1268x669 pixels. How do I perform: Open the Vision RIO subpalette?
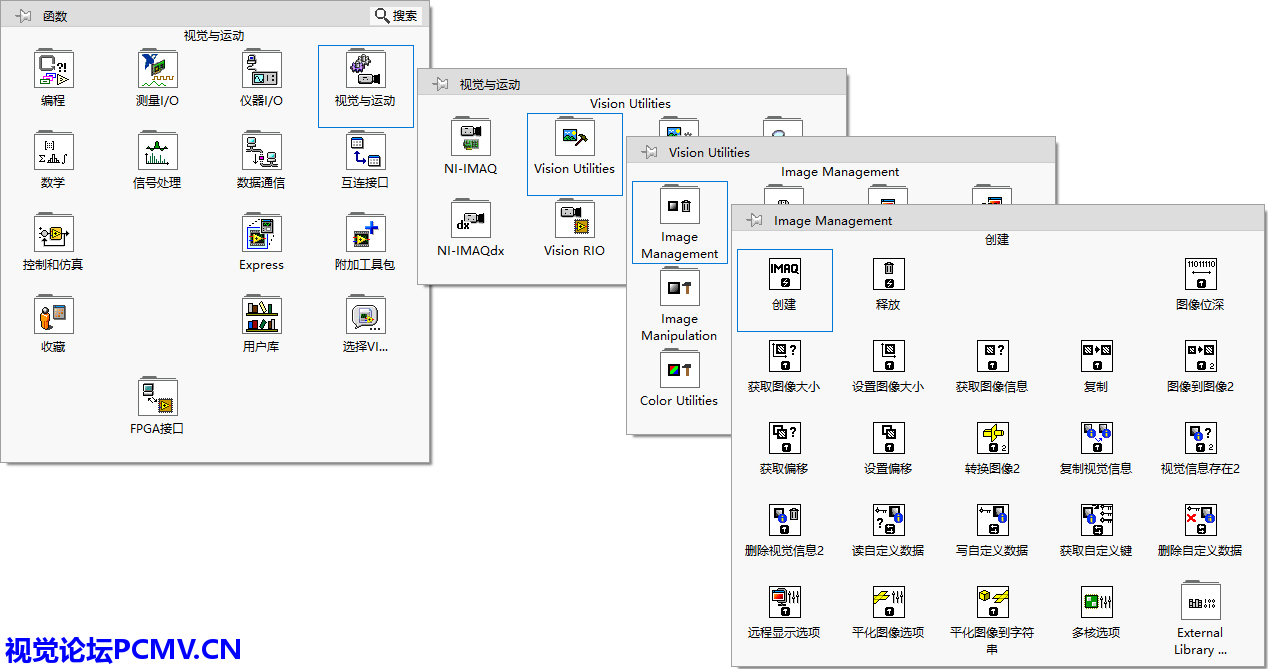(574, 219)
